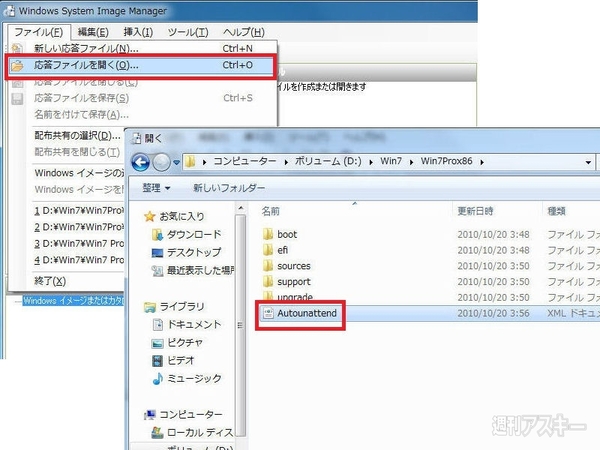Viewport: 600px width, 450px height.
Task: Click the open-folder icon beside 応答ファイルを開く
Action: 17,66
